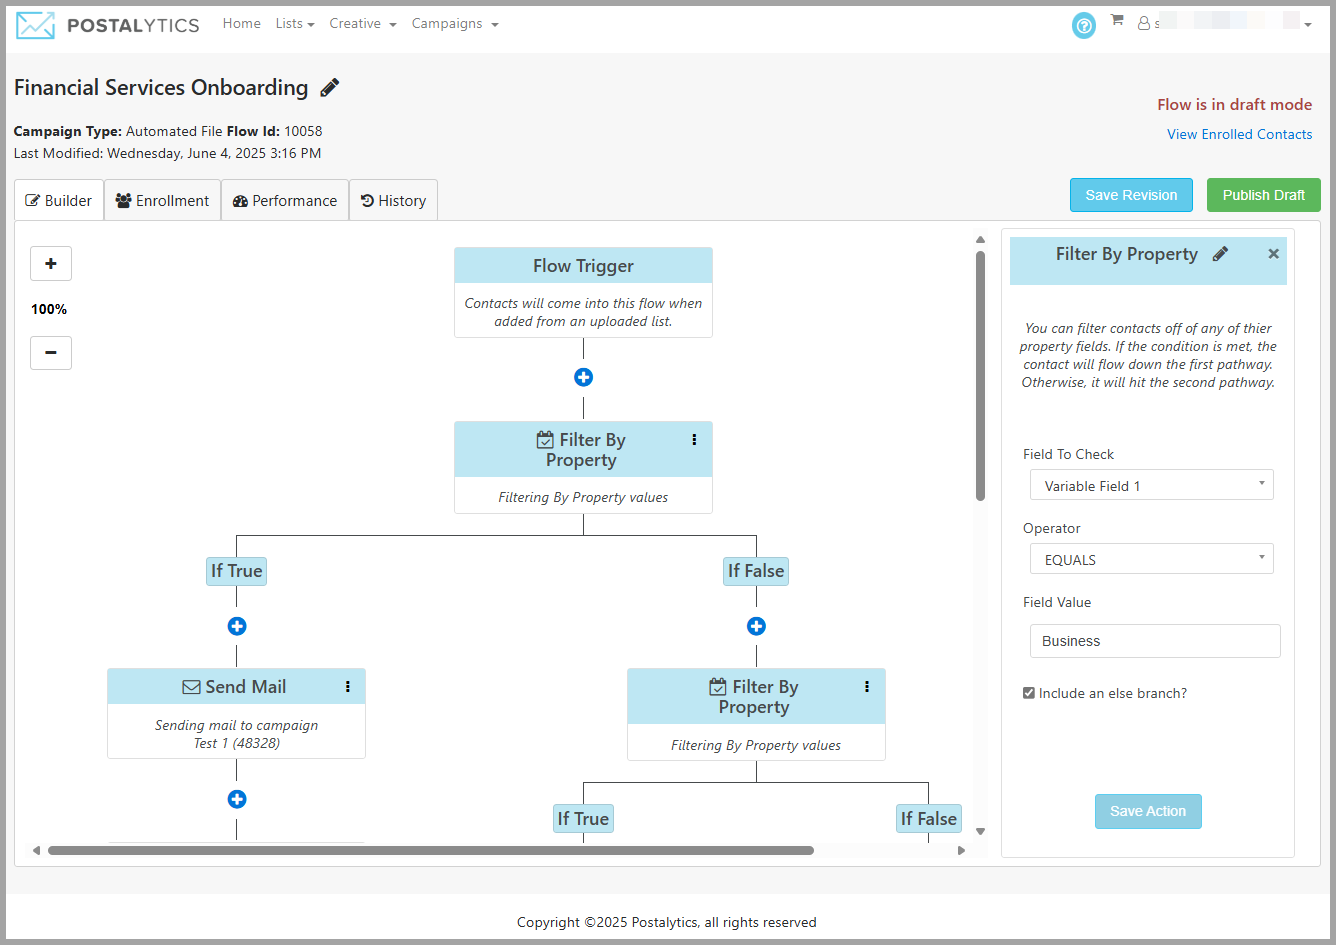The image size is (1336, 945).
Task: Zoom in with the plus button
Action: pos(51,264)
